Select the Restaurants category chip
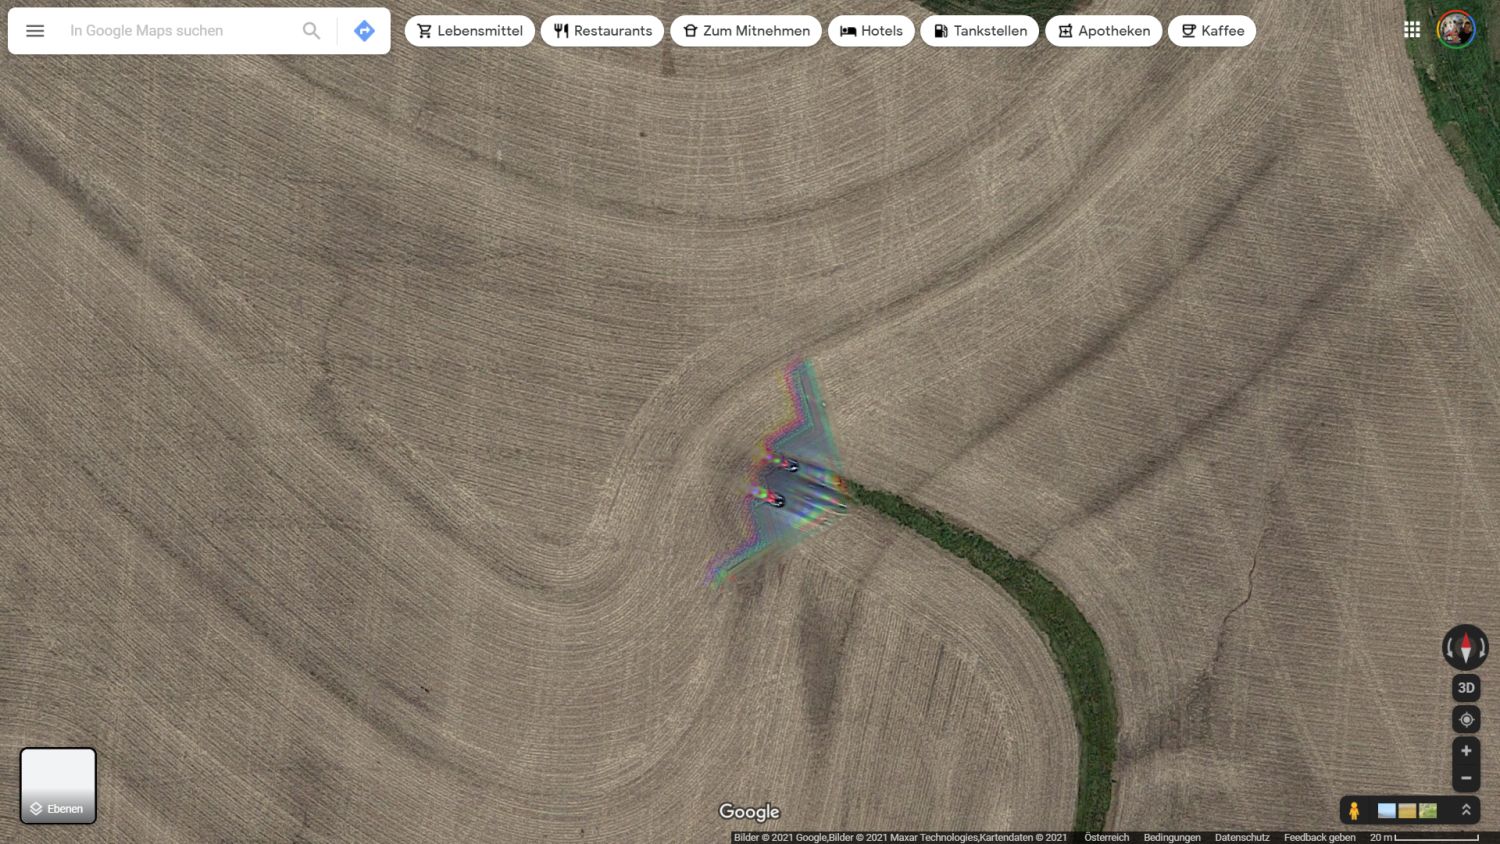The image size is (1500, 844). click(602, 31)
